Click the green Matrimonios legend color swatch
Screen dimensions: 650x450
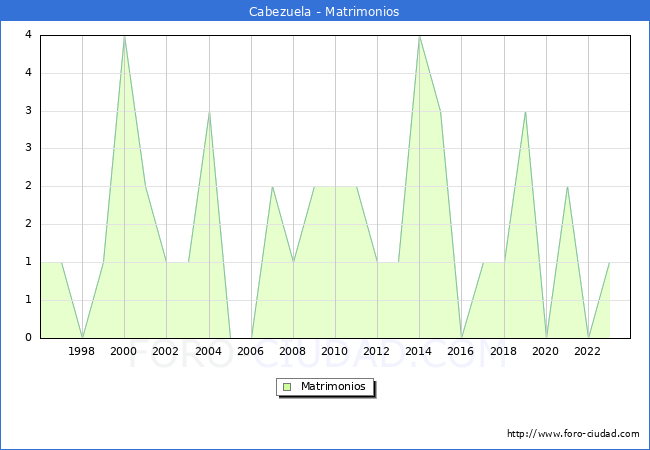287,386
